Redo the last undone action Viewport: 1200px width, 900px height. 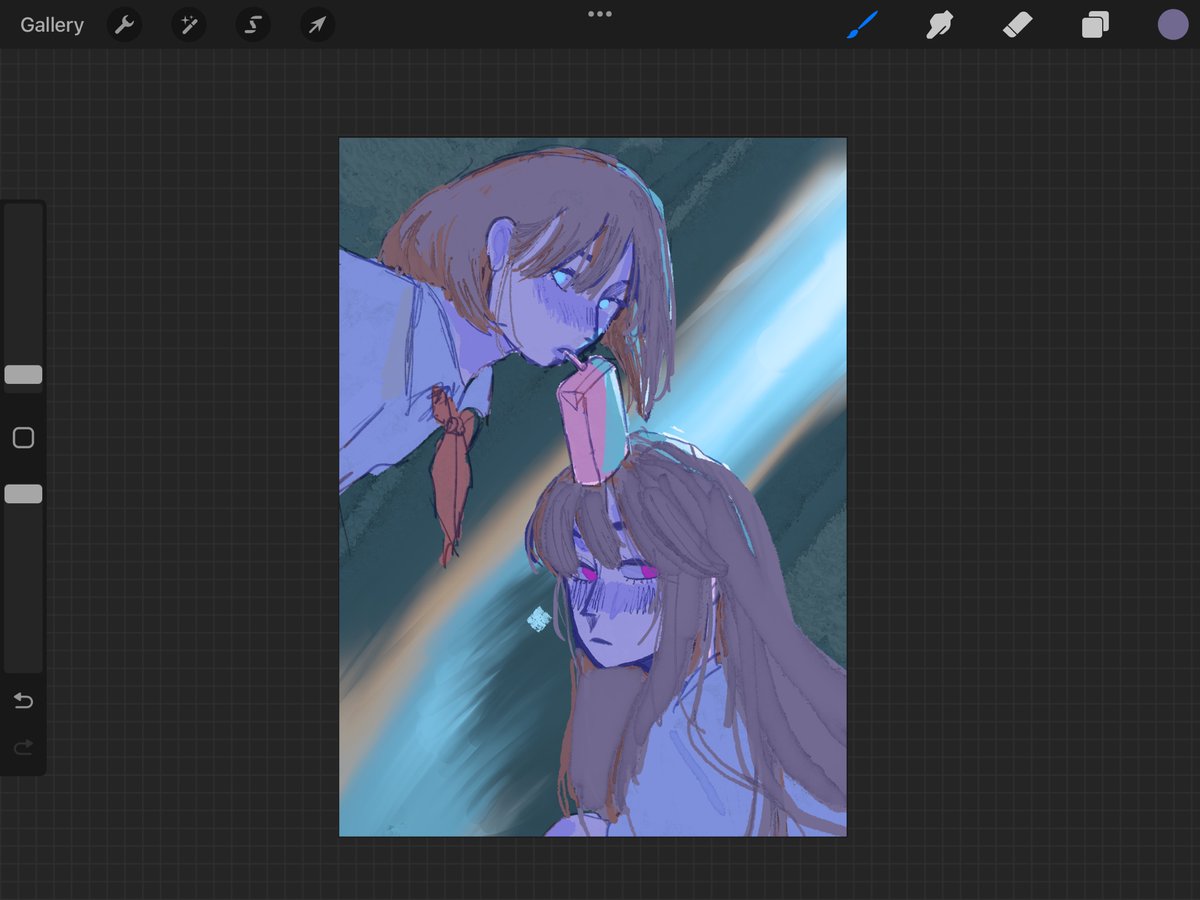23,747
